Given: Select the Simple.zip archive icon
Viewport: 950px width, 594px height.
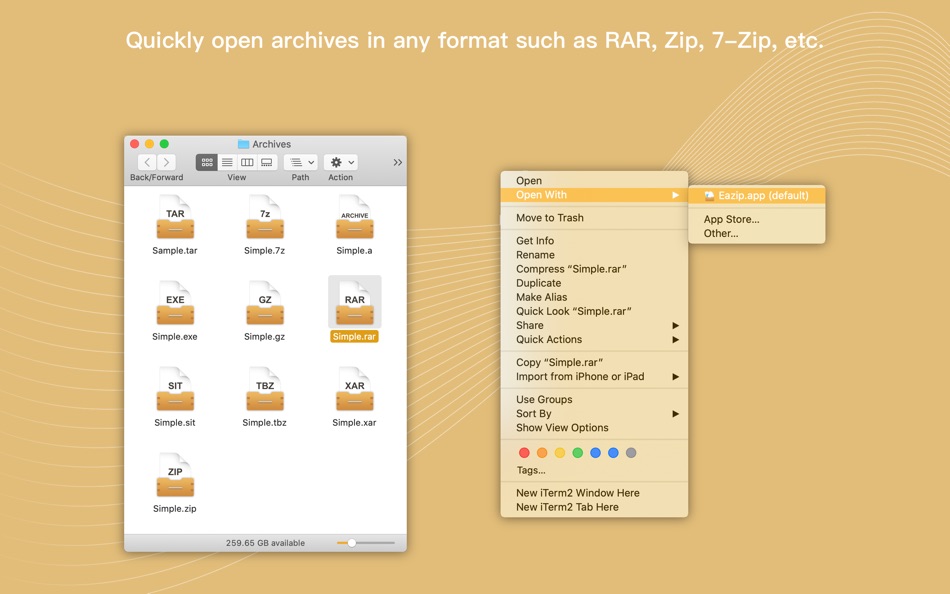Looking at the screenshot, I should 175,475.
